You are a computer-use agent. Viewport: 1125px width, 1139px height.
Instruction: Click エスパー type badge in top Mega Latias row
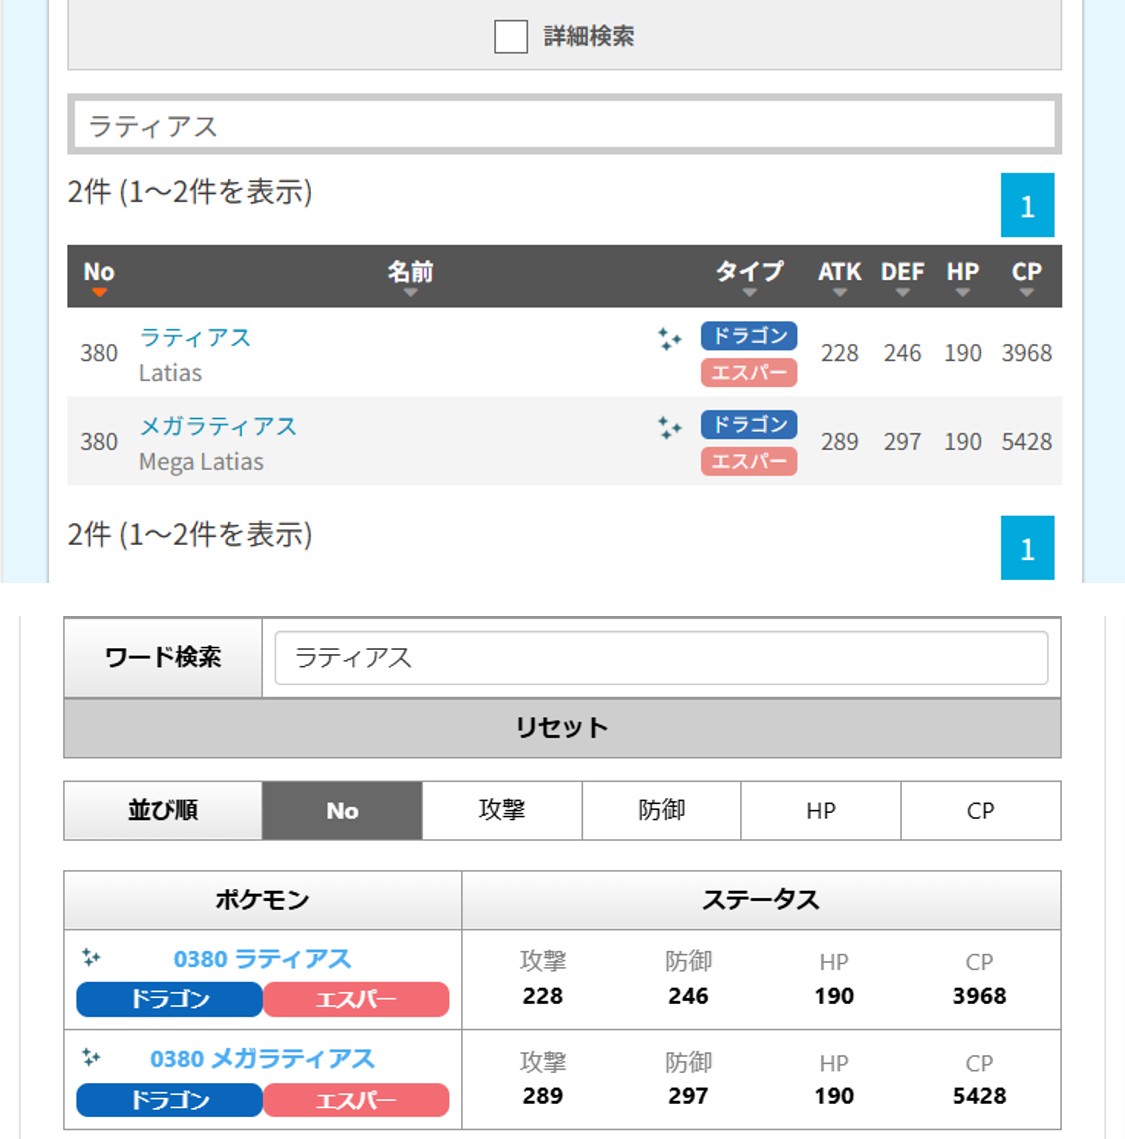point(748,461)
